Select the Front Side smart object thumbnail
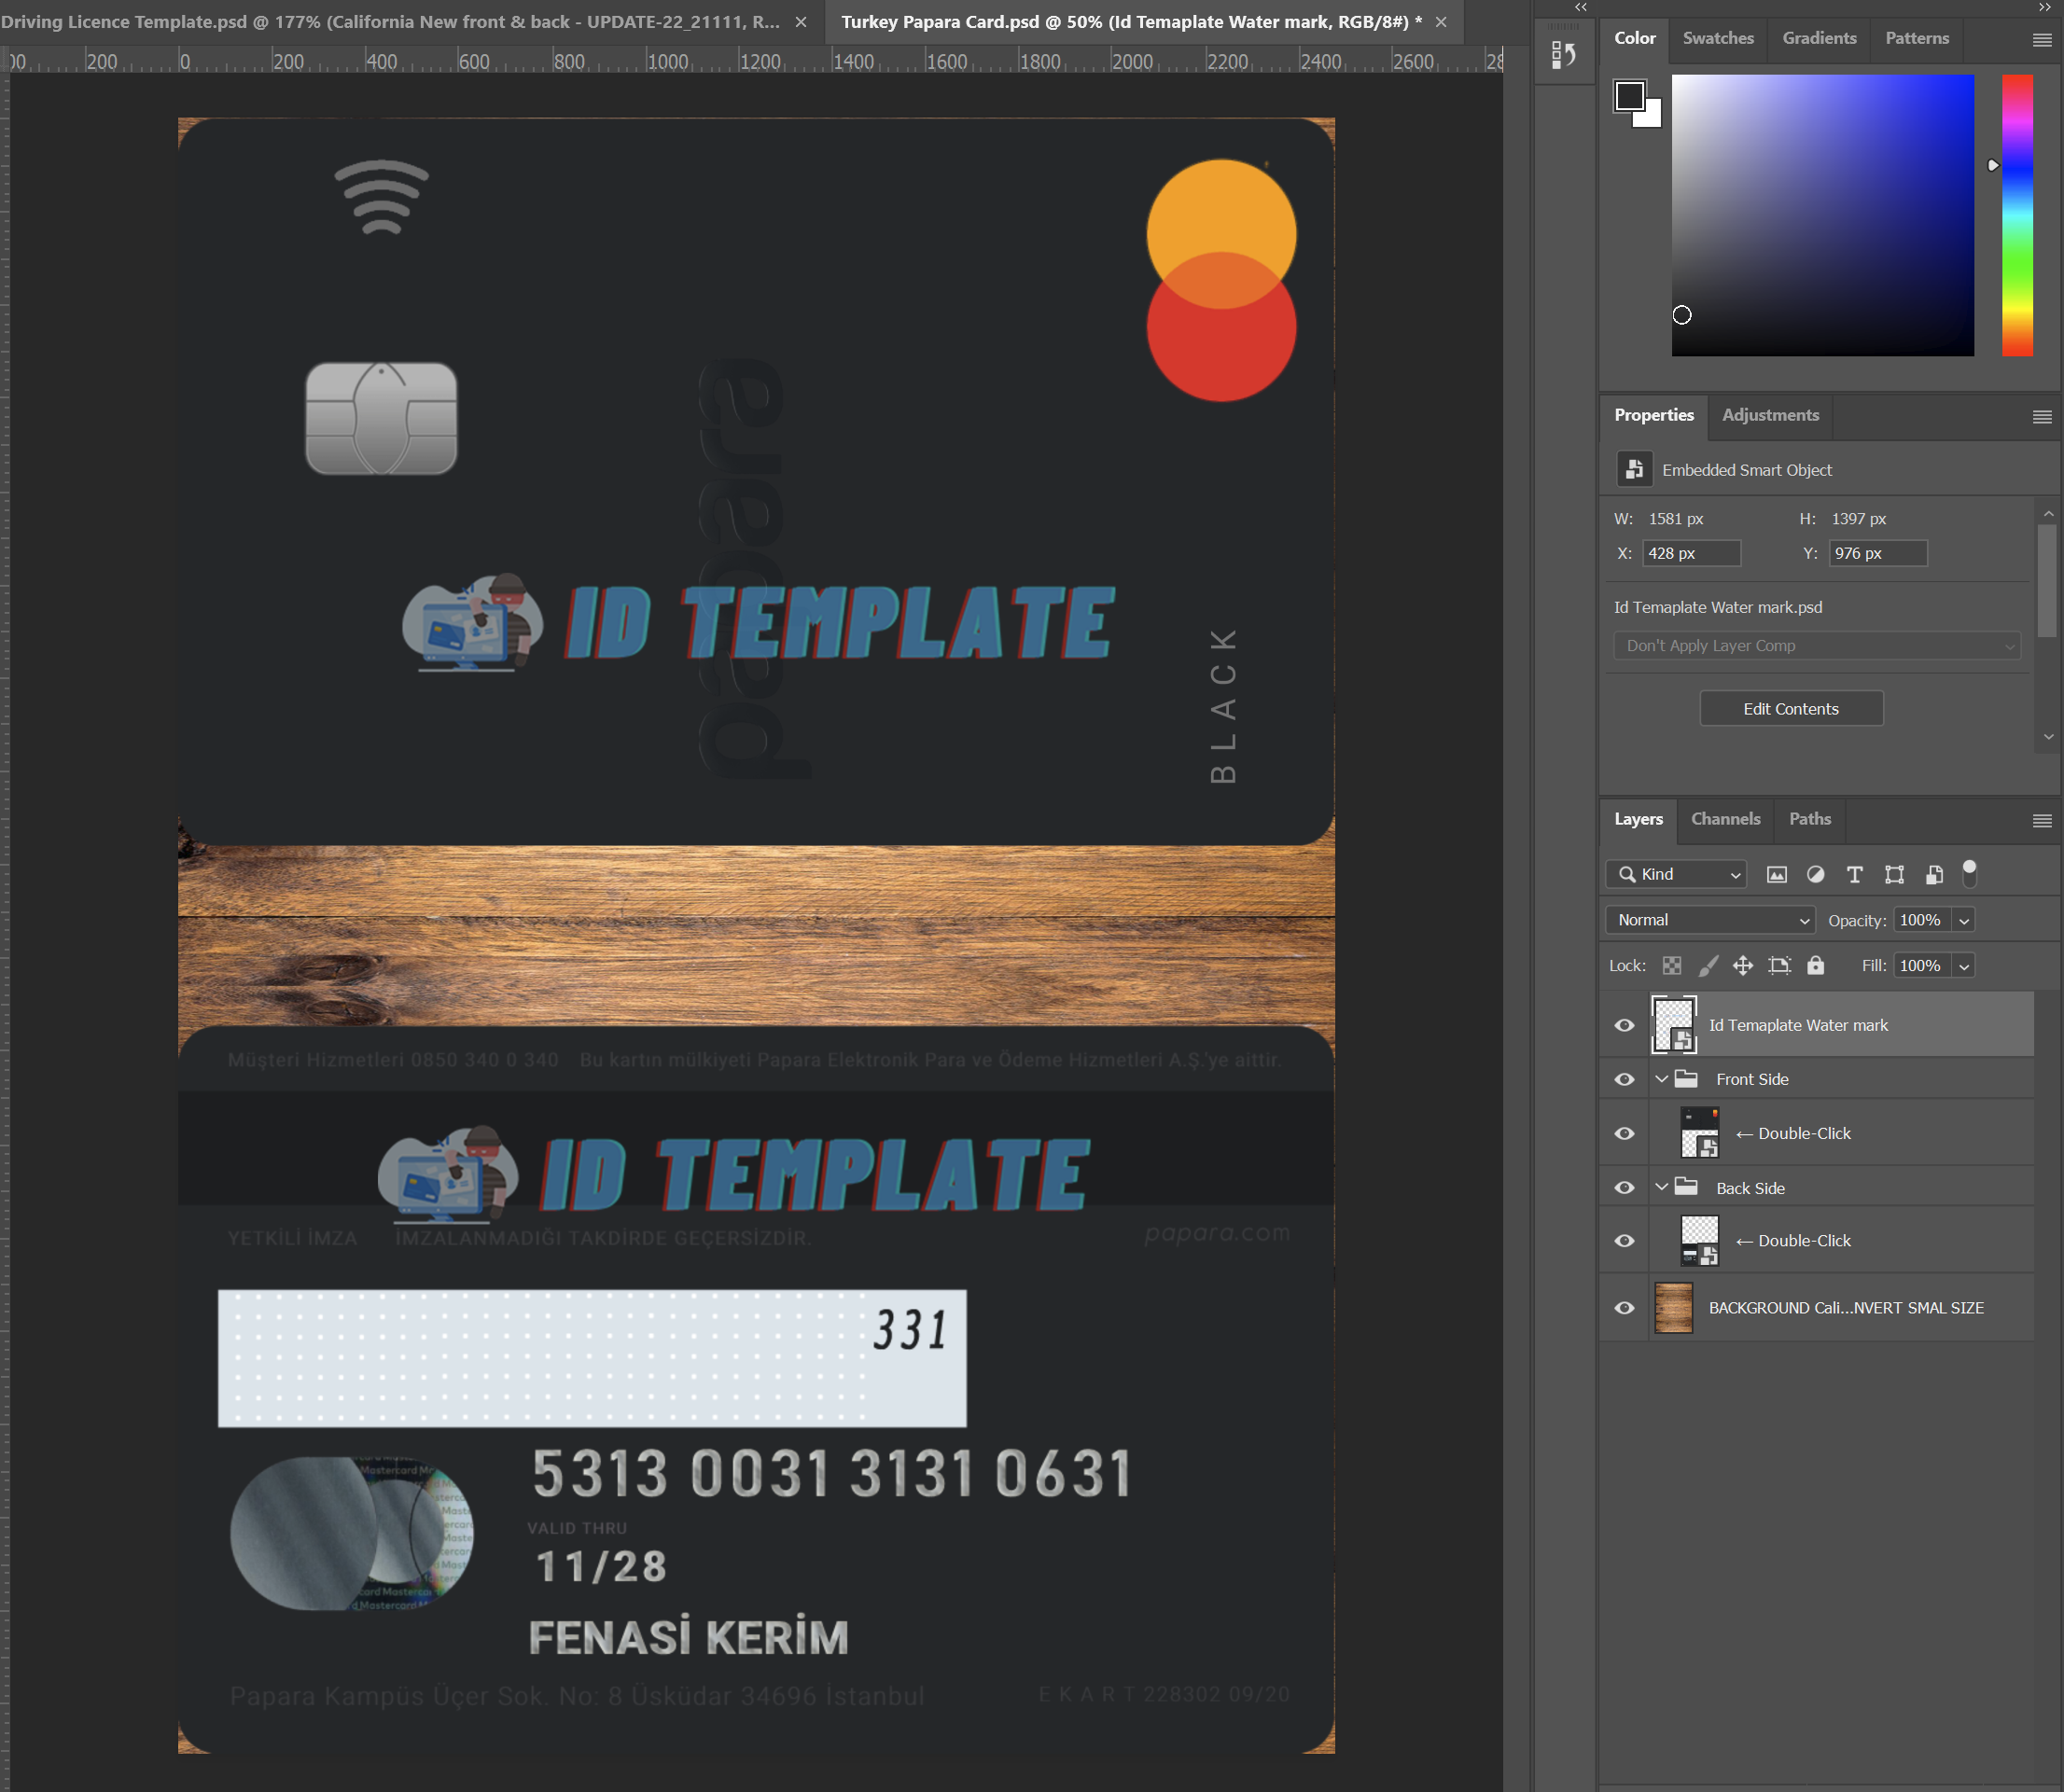 pyautogui.click(x=1699, y=1133)
